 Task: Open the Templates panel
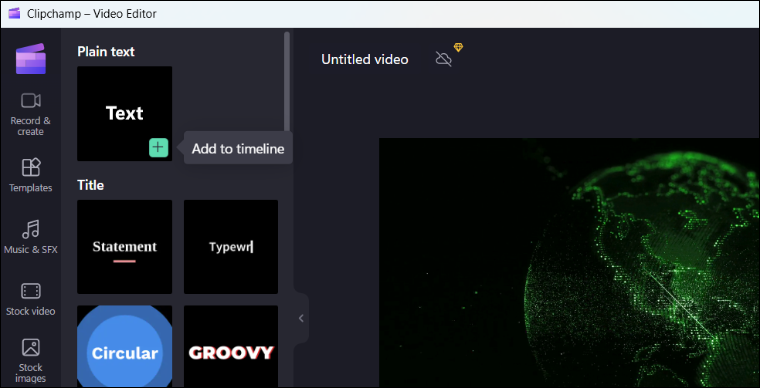coord(31,175)
